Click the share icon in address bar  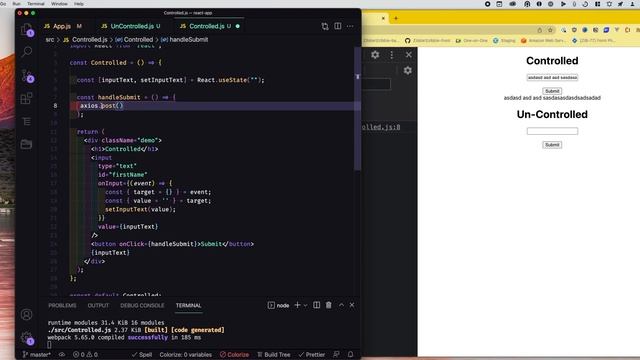click(540, 30)
